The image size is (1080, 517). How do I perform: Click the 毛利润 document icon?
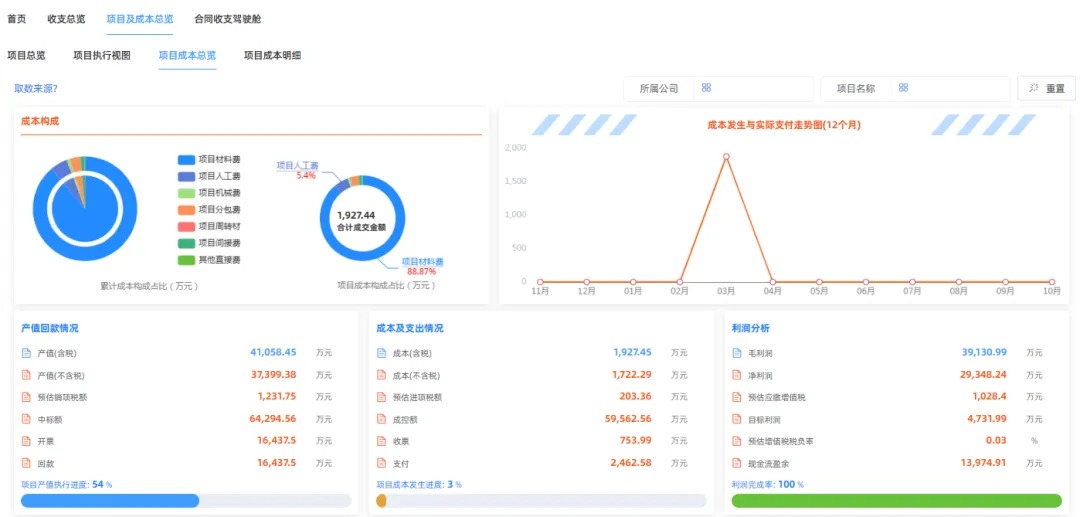(x=737, y=353)
